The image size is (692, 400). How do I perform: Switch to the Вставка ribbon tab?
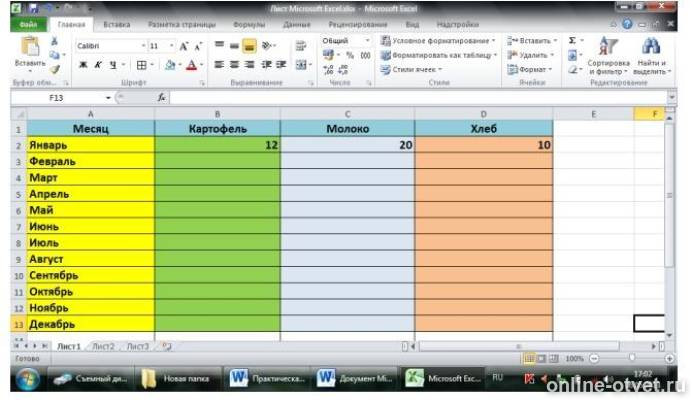coord(117,23)
